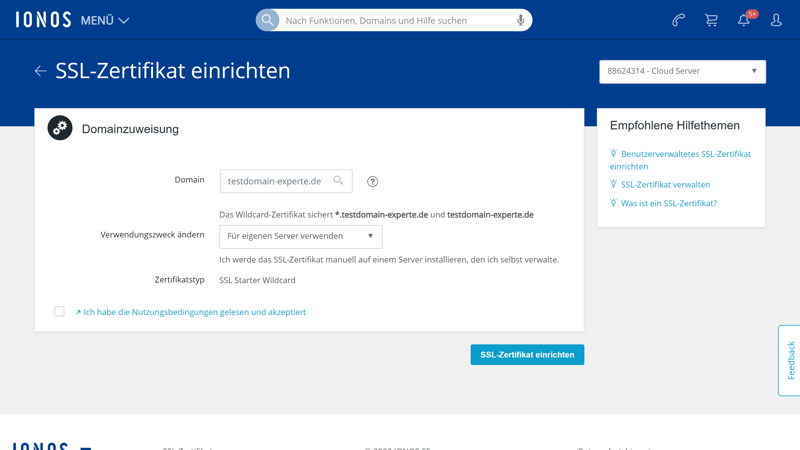Open the shopping cart icon

click(x=711, y=20)
